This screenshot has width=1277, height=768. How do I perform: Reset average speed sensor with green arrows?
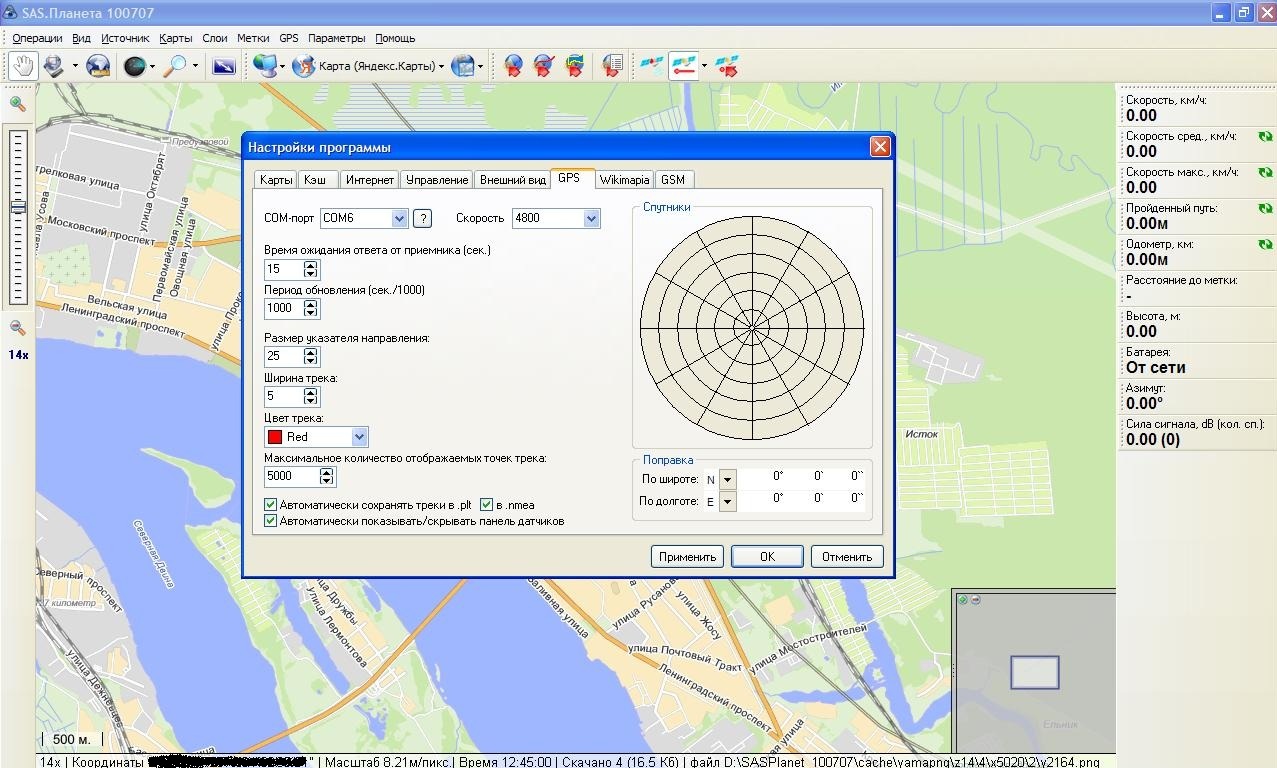(x=1266, y=137)
